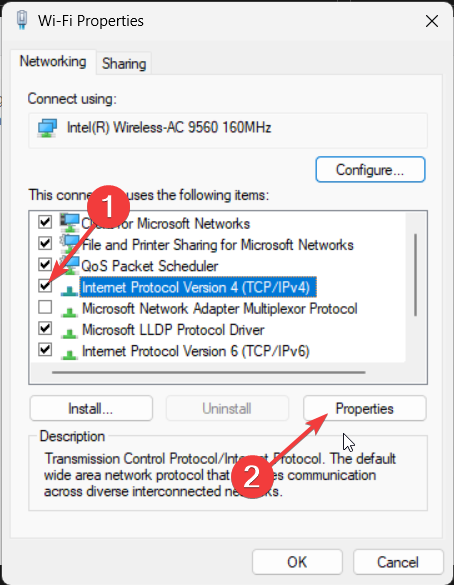Image resolution: width=454 pixels, height=585 pixels.
Task: Select the Networking tab
Action: pos(53,62)
